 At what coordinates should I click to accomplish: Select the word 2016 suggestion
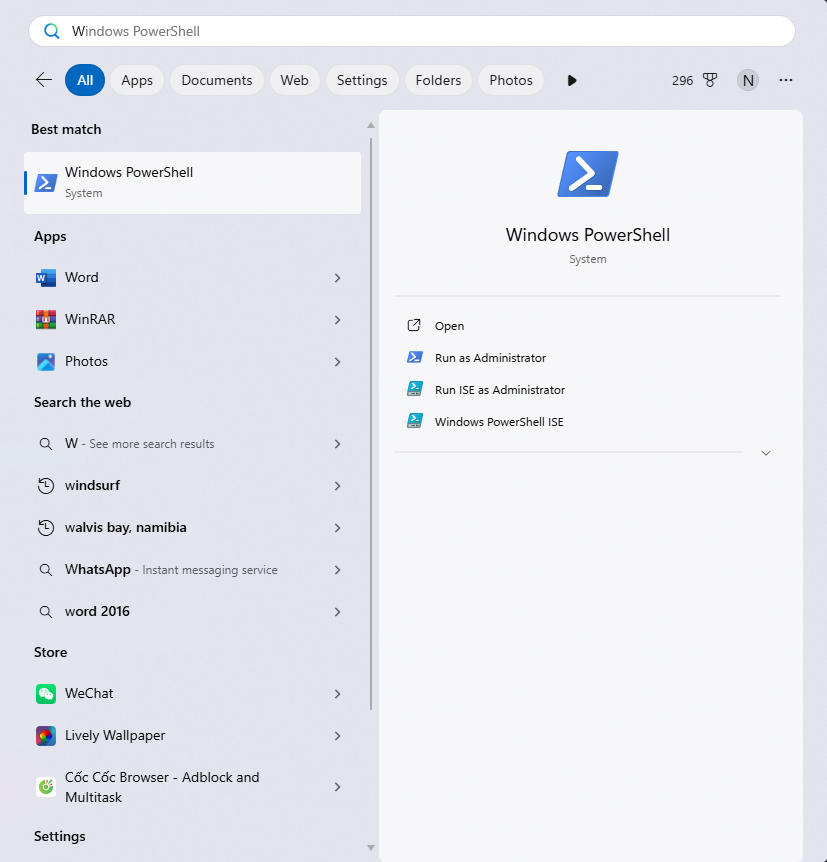click(192, 612)
